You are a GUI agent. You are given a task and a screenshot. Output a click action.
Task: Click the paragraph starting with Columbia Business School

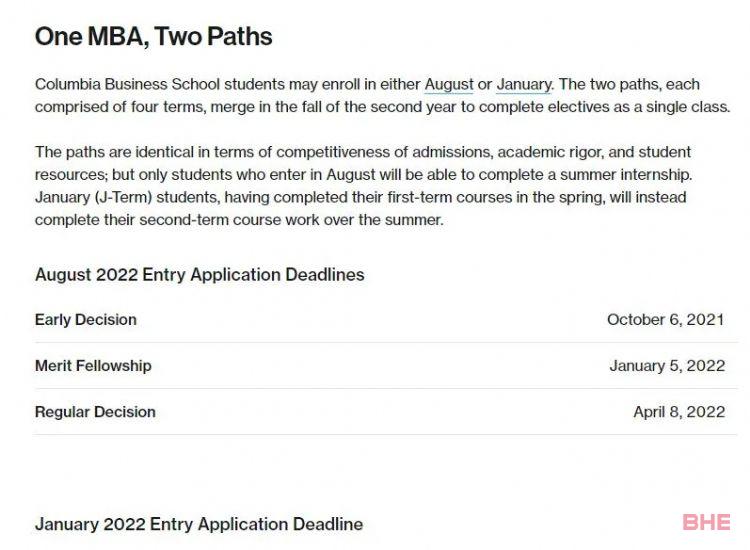(x=383, y=96)
